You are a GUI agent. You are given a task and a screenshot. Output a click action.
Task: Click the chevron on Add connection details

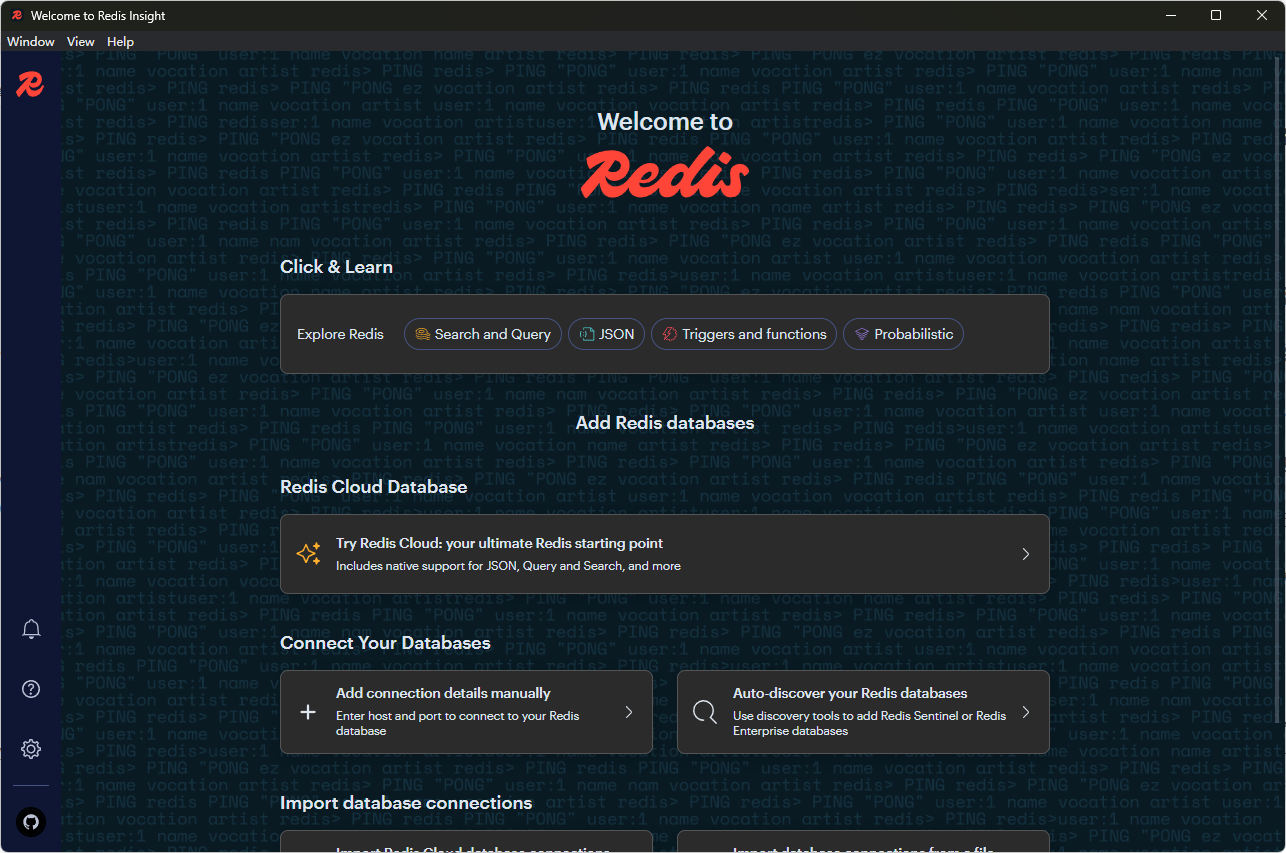629,712
